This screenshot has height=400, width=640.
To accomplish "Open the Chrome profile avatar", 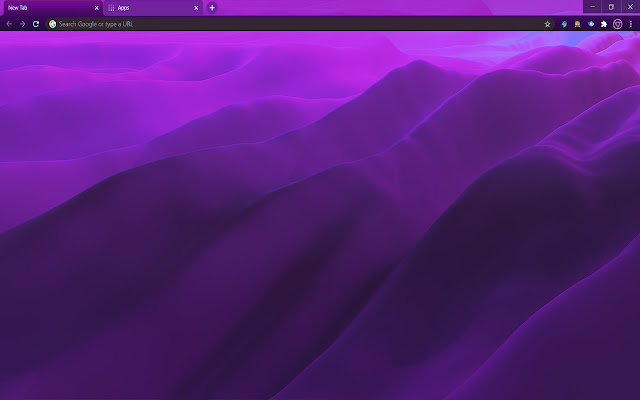I will click(x=617, y=23).
